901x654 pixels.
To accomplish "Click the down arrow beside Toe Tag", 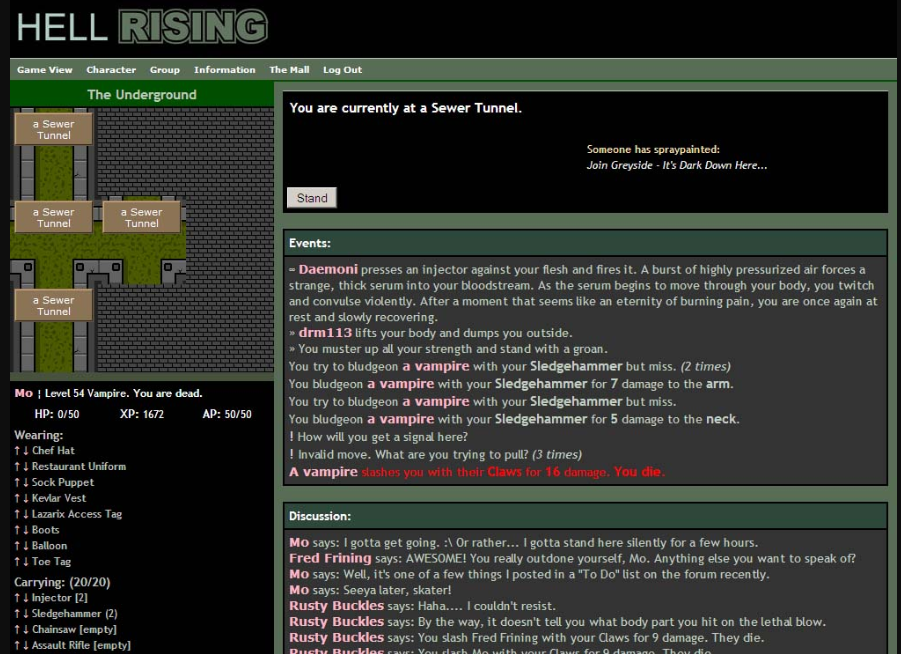I will [25, 562].
